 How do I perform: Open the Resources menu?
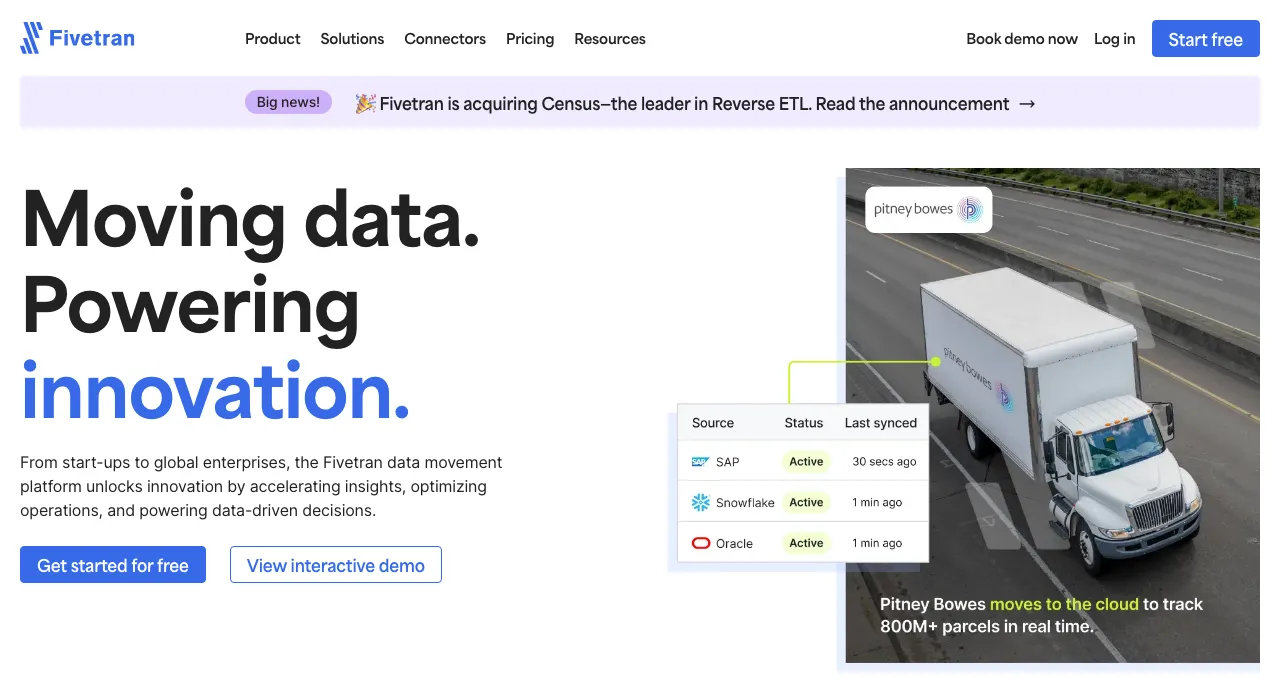click(610, 39)
